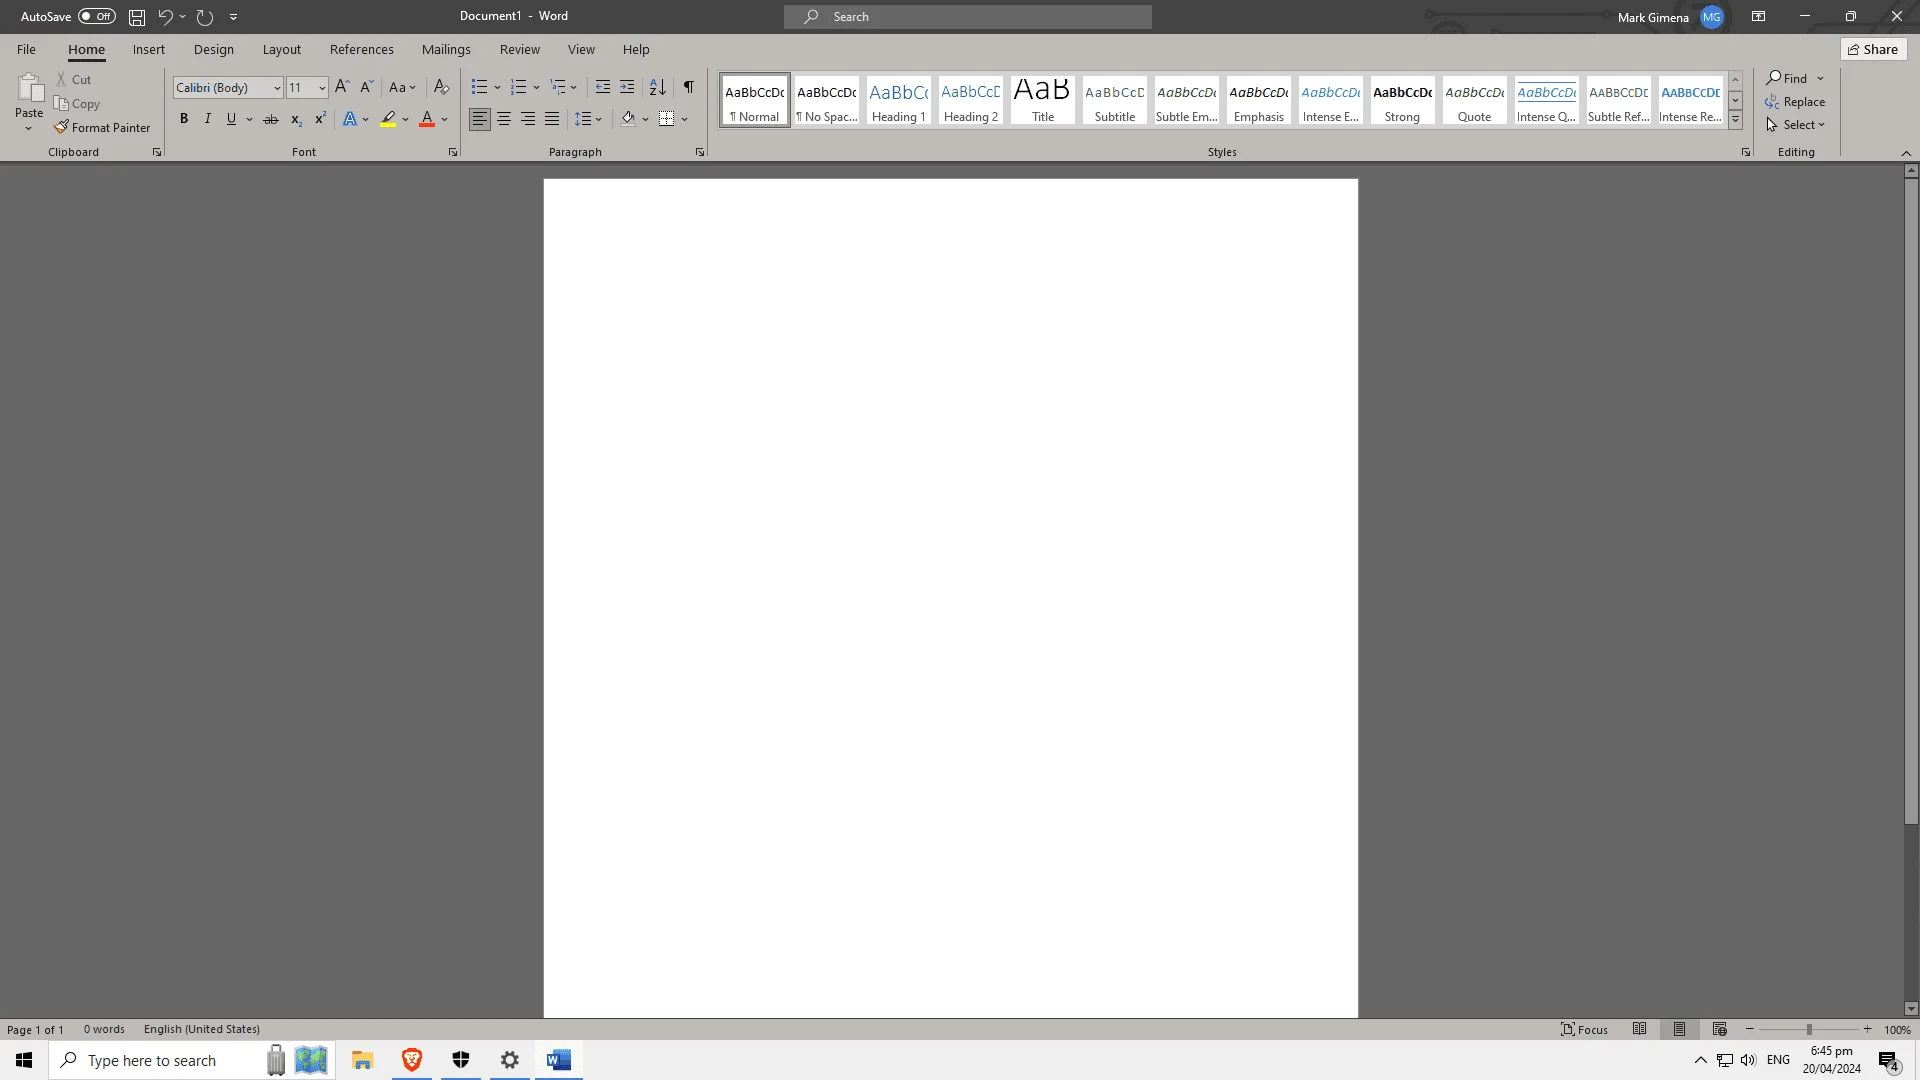Click the Share button
This screenshot has width=1920, height=1080.
(1873, 49)
